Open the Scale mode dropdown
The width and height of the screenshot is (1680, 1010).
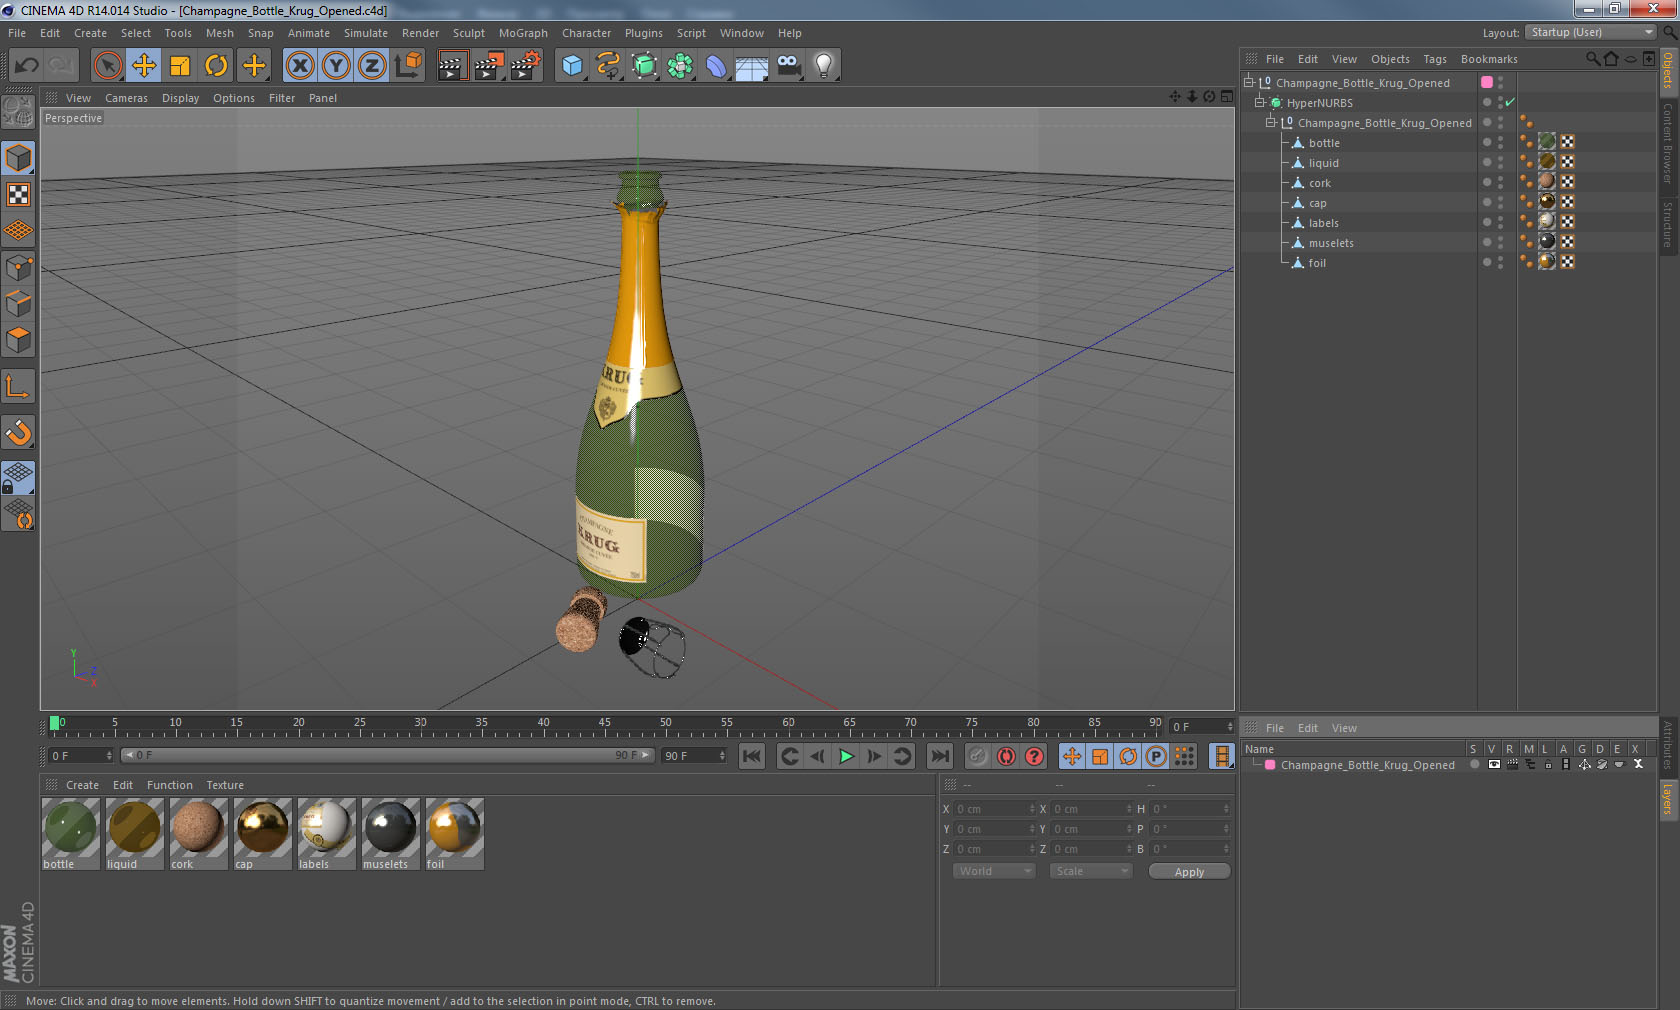coord(1091,871)
